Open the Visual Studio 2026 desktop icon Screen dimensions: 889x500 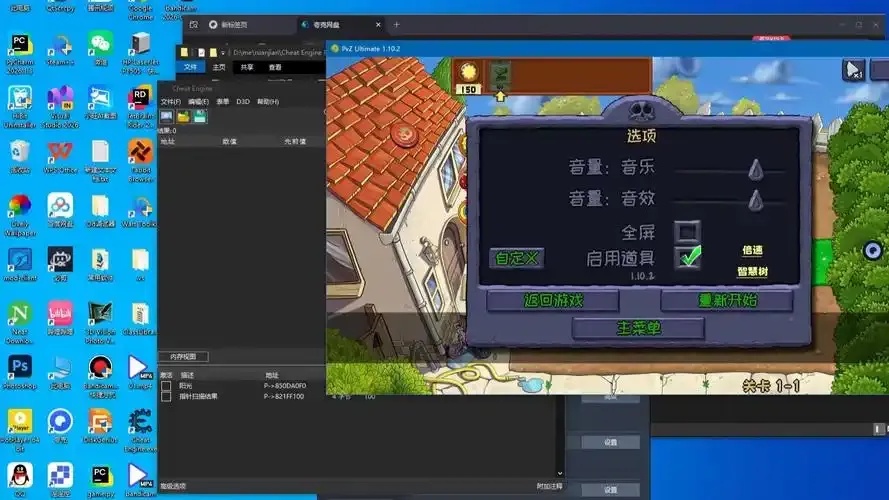60,107
